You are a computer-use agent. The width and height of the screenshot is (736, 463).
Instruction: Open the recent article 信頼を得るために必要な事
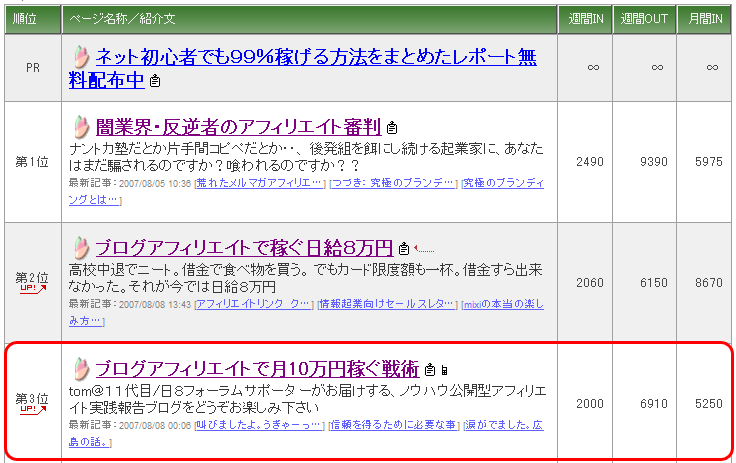tap(394, 425)
